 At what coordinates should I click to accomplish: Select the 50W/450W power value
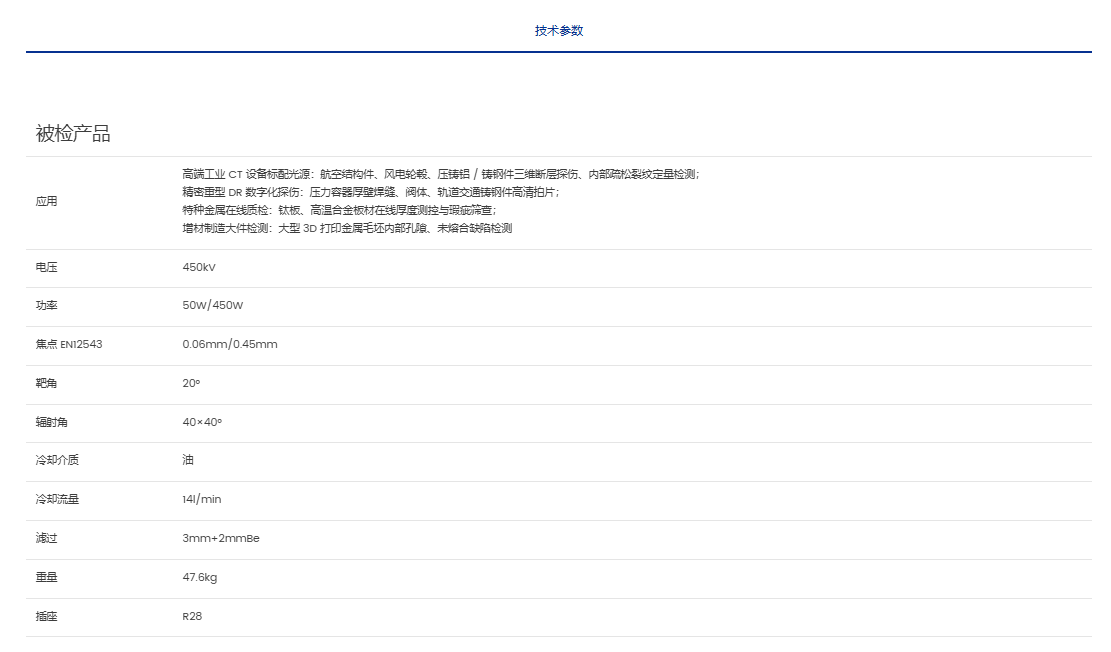click(213, 305)
